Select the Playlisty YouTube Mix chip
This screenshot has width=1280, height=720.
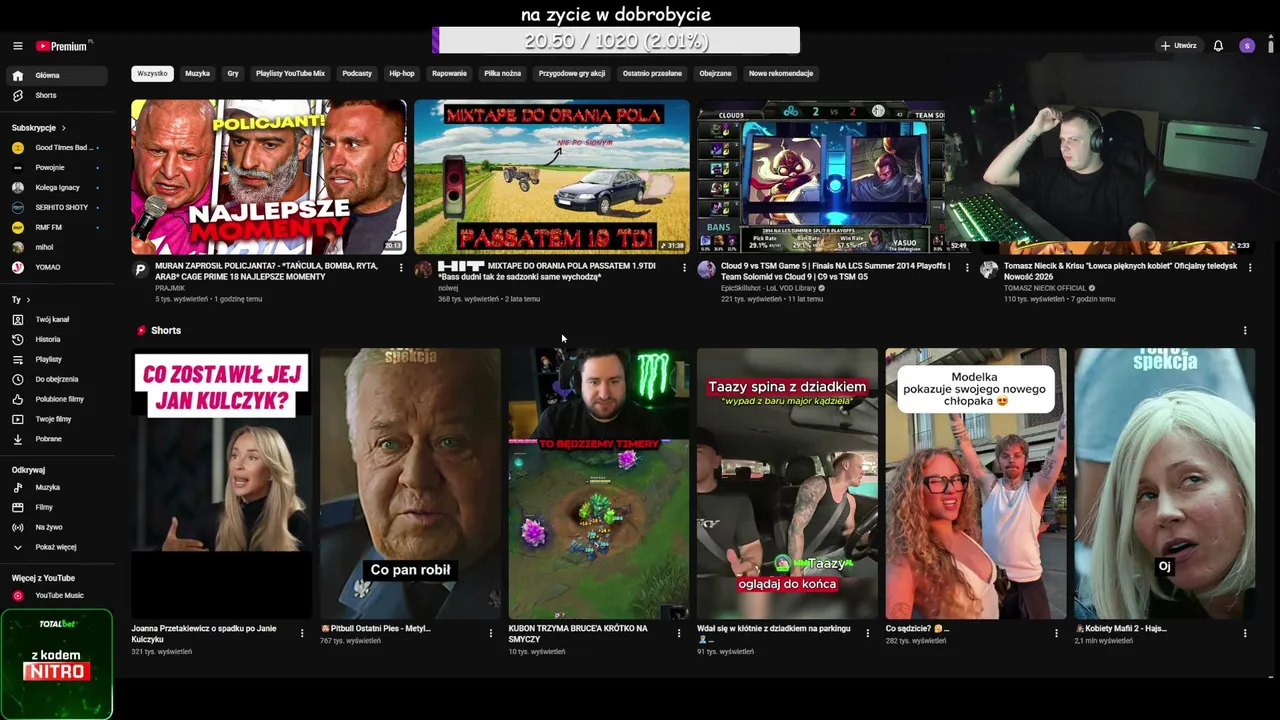290,73
